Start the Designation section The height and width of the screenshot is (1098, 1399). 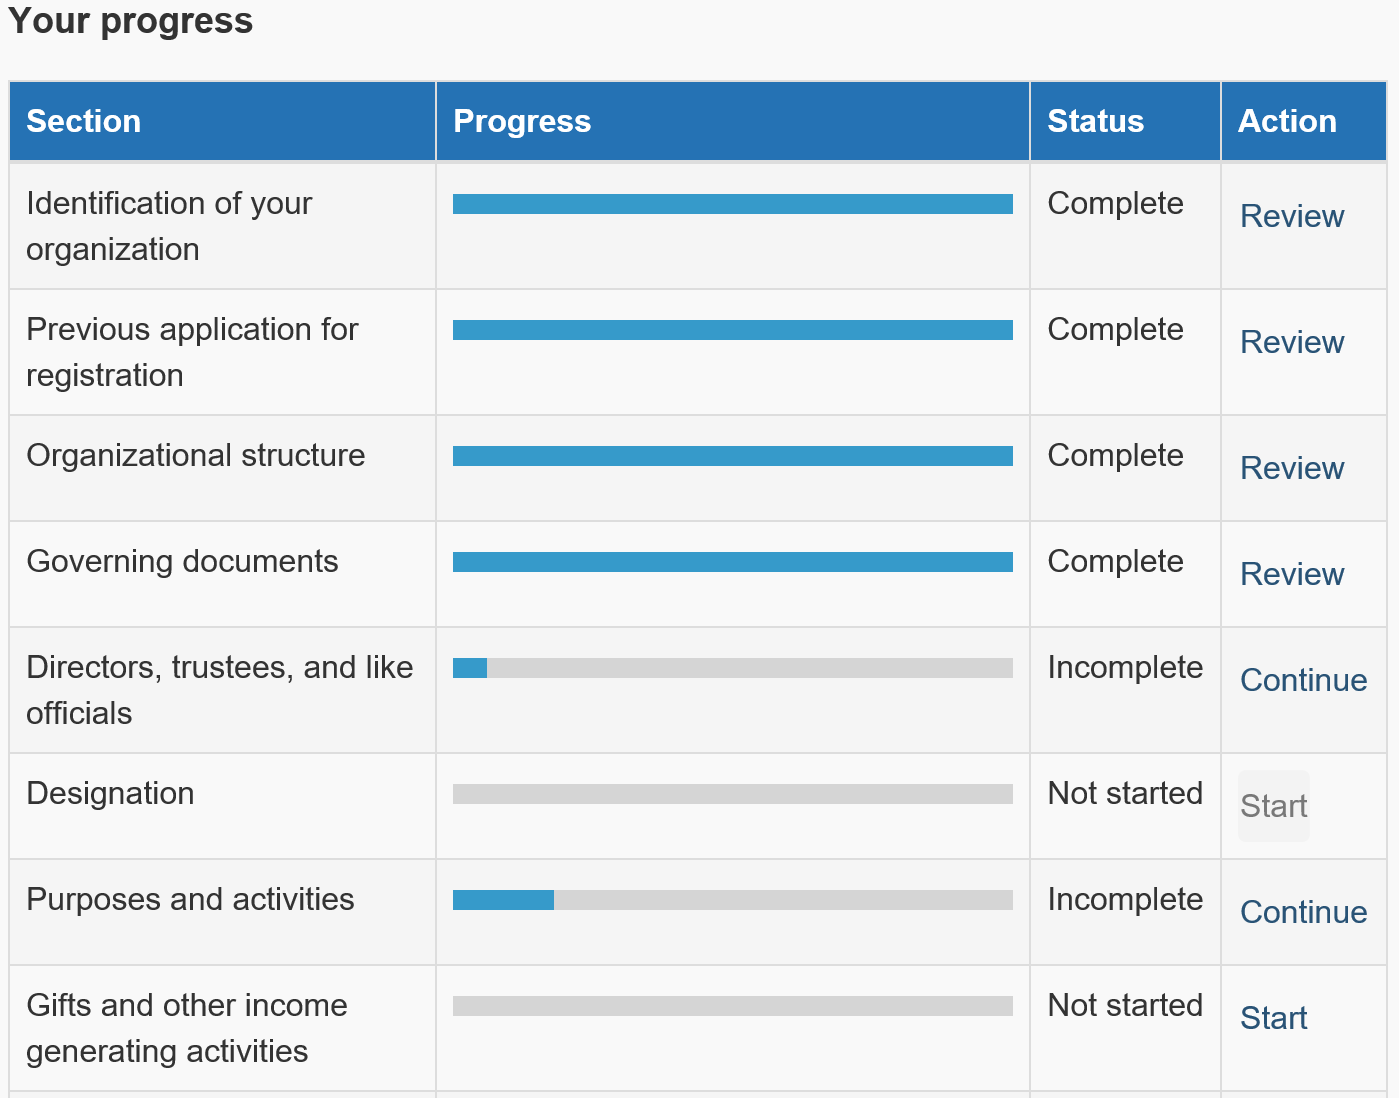point(1273,806)
